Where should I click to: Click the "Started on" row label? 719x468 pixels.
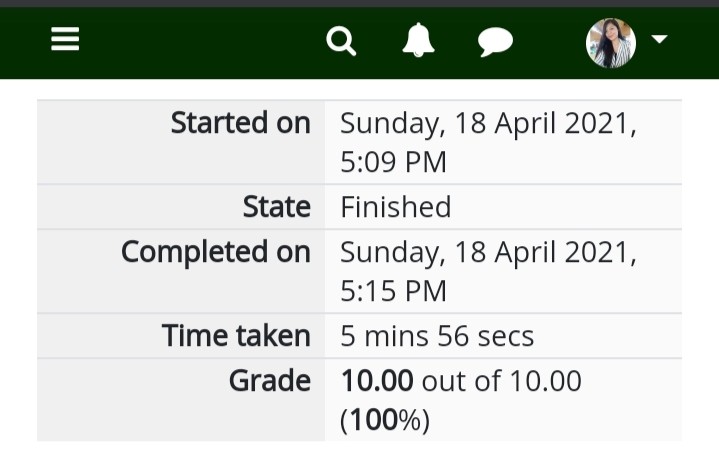(x=241, y=123)
